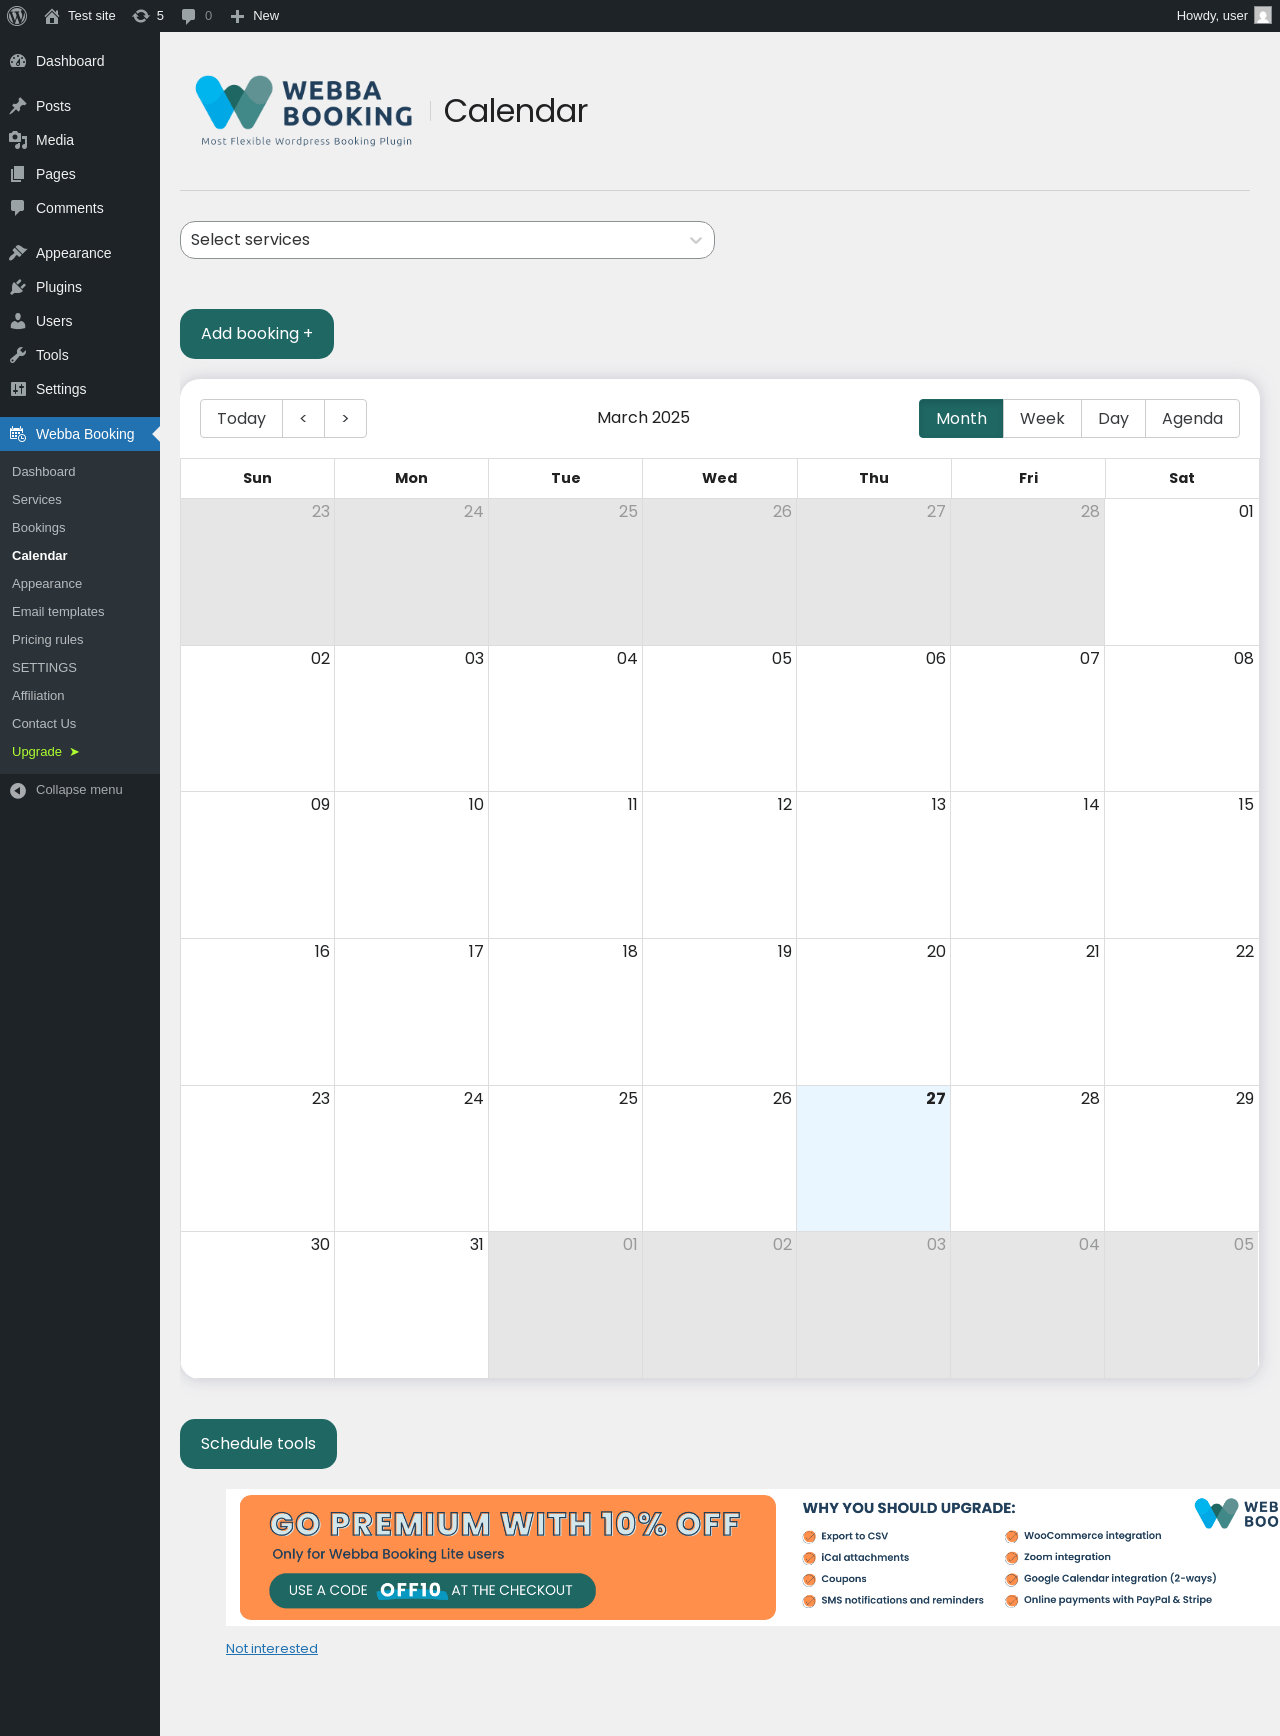
Task: Switch calendar to Agenda view
Action: pyautogui.click(x=1192, y=419)
